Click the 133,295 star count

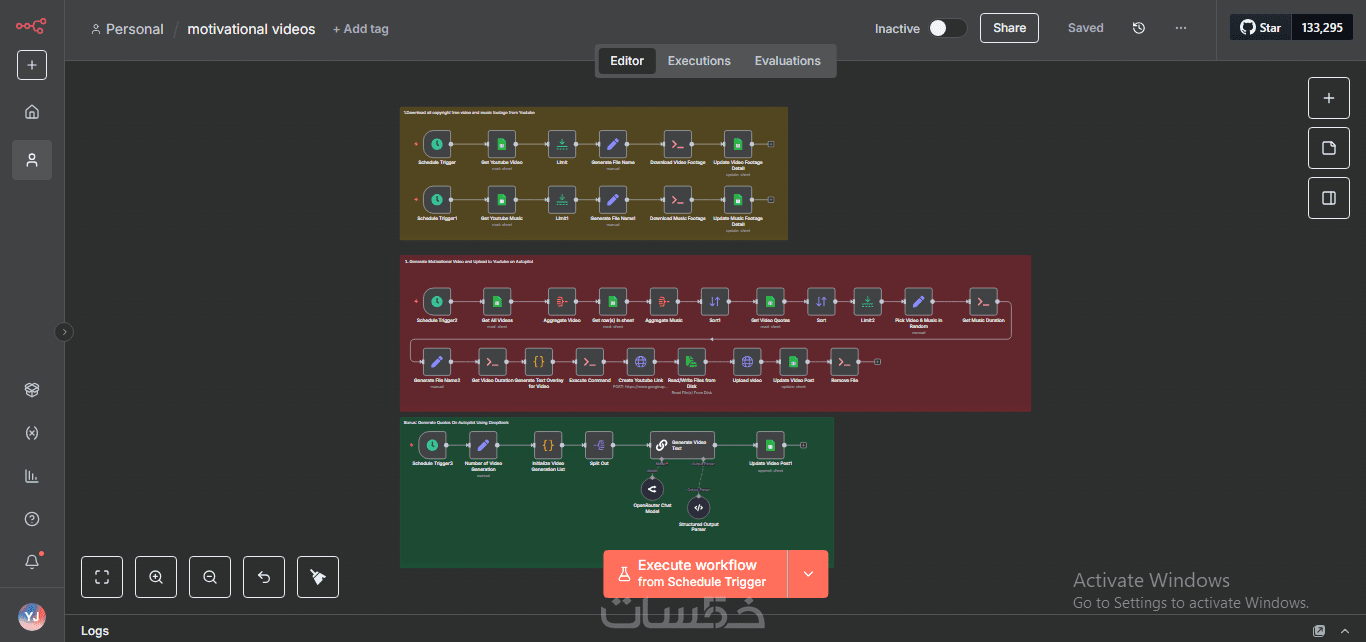[1322, 28]
